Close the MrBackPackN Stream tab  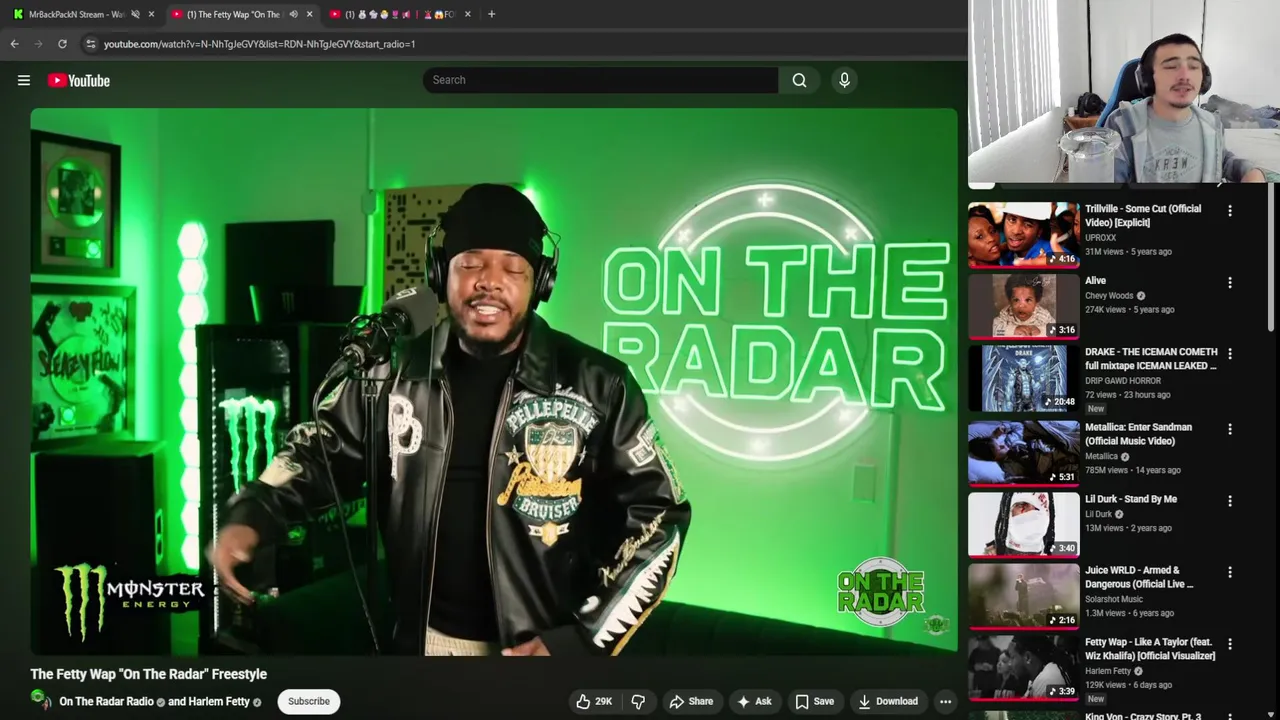tap(151, 14)
